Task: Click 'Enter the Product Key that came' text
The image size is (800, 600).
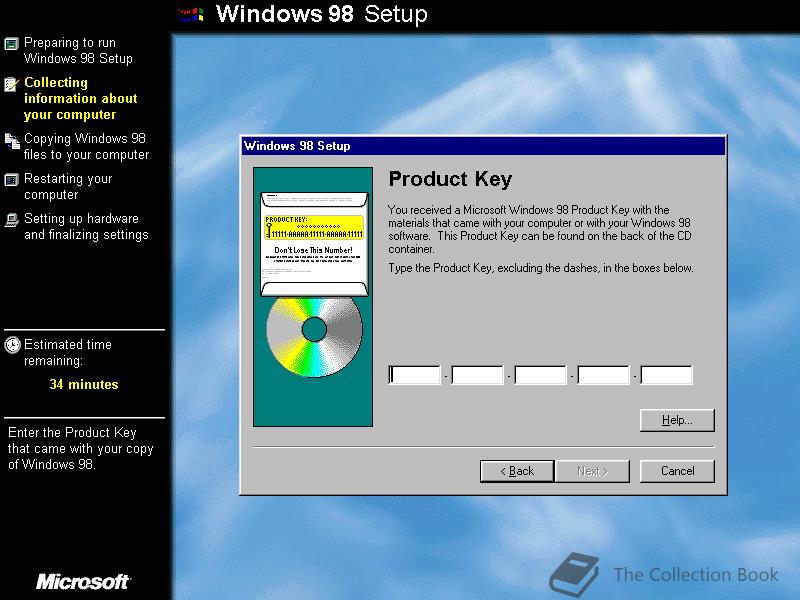Action: tap(80, 448)
